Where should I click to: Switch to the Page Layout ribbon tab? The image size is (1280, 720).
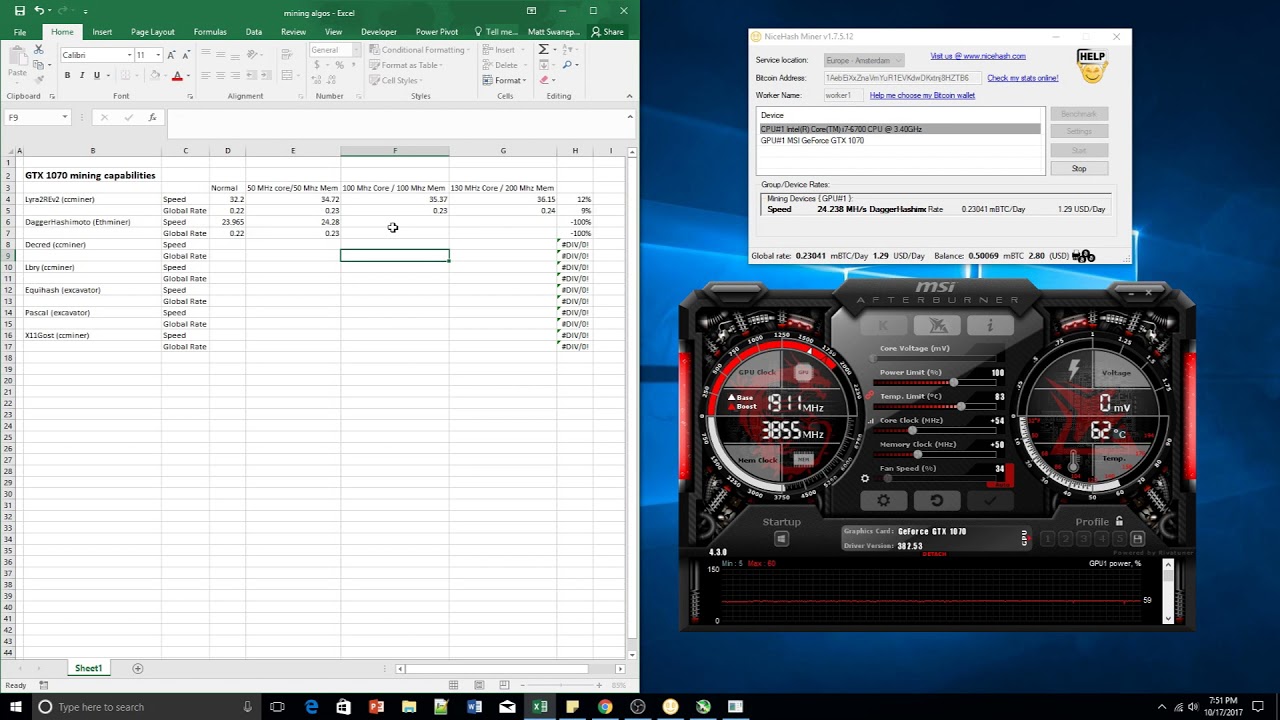[153, 32]
